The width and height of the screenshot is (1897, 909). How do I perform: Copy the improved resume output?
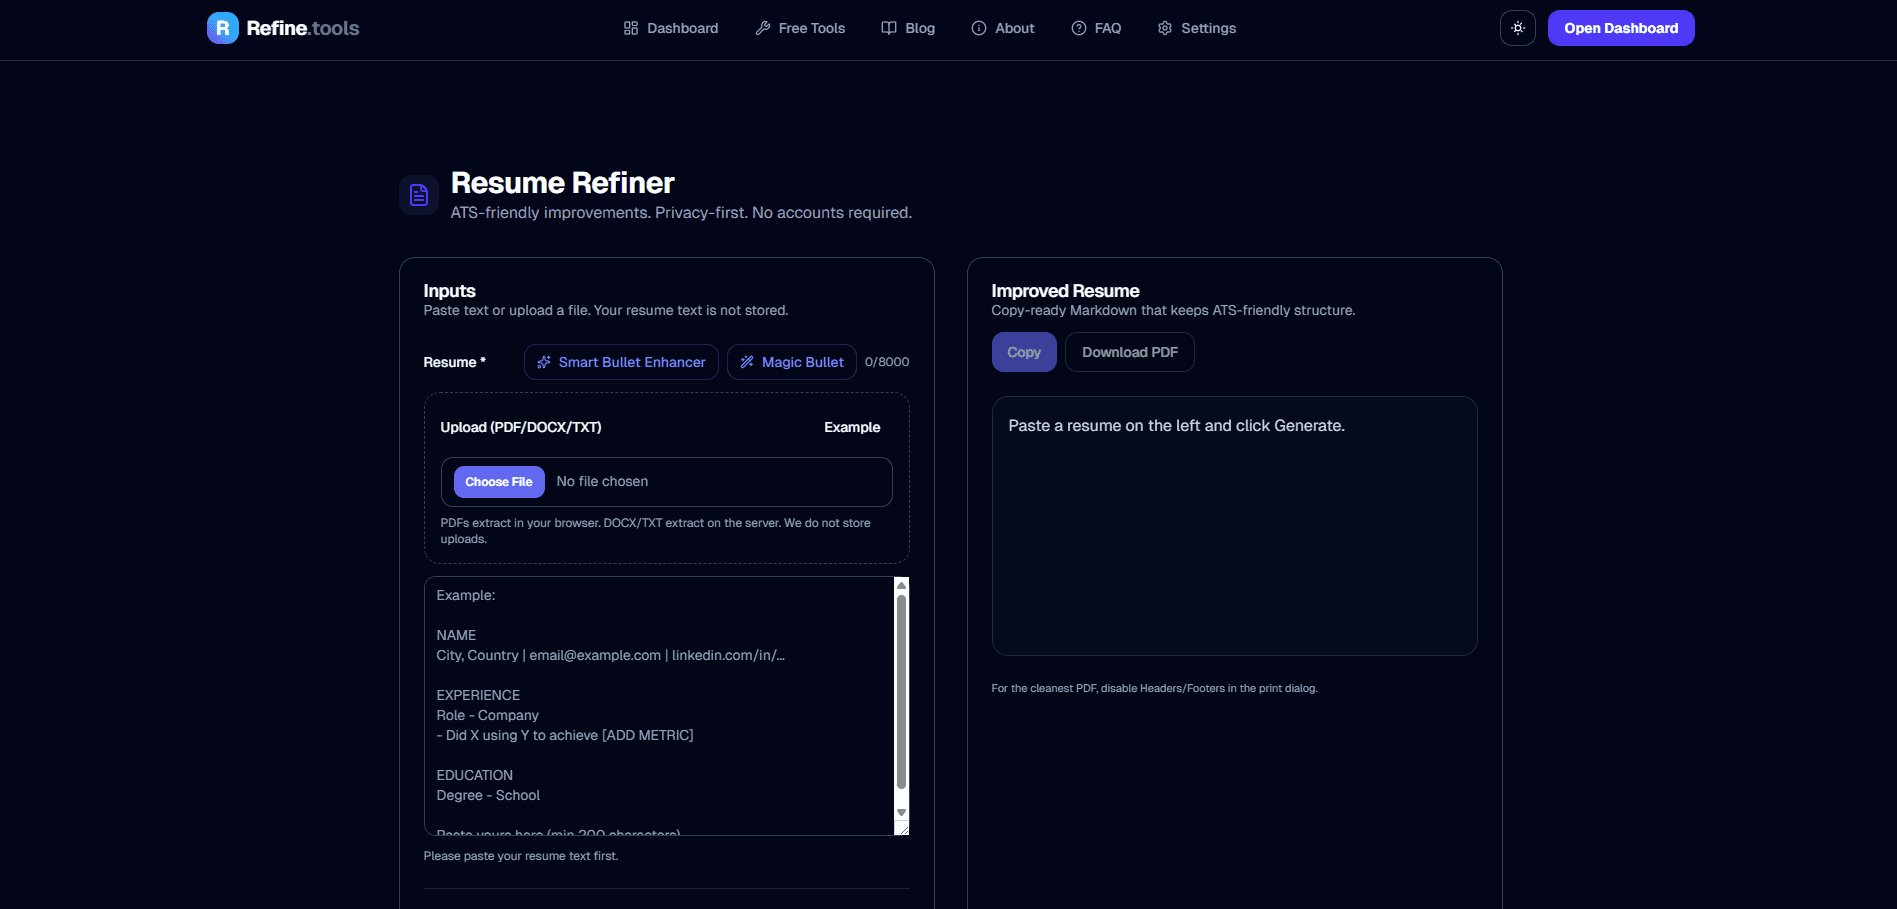coord(1023,351)
